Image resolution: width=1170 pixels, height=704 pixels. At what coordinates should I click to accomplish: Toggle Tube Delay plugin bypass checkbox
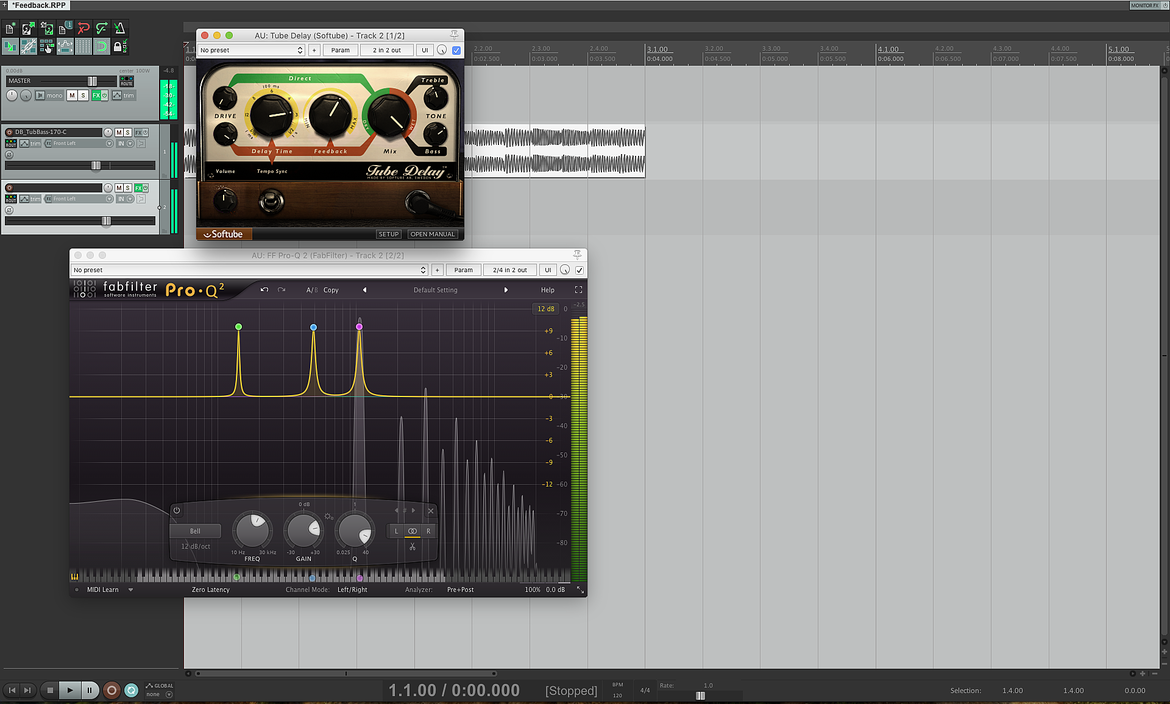[x=457, y=50]
